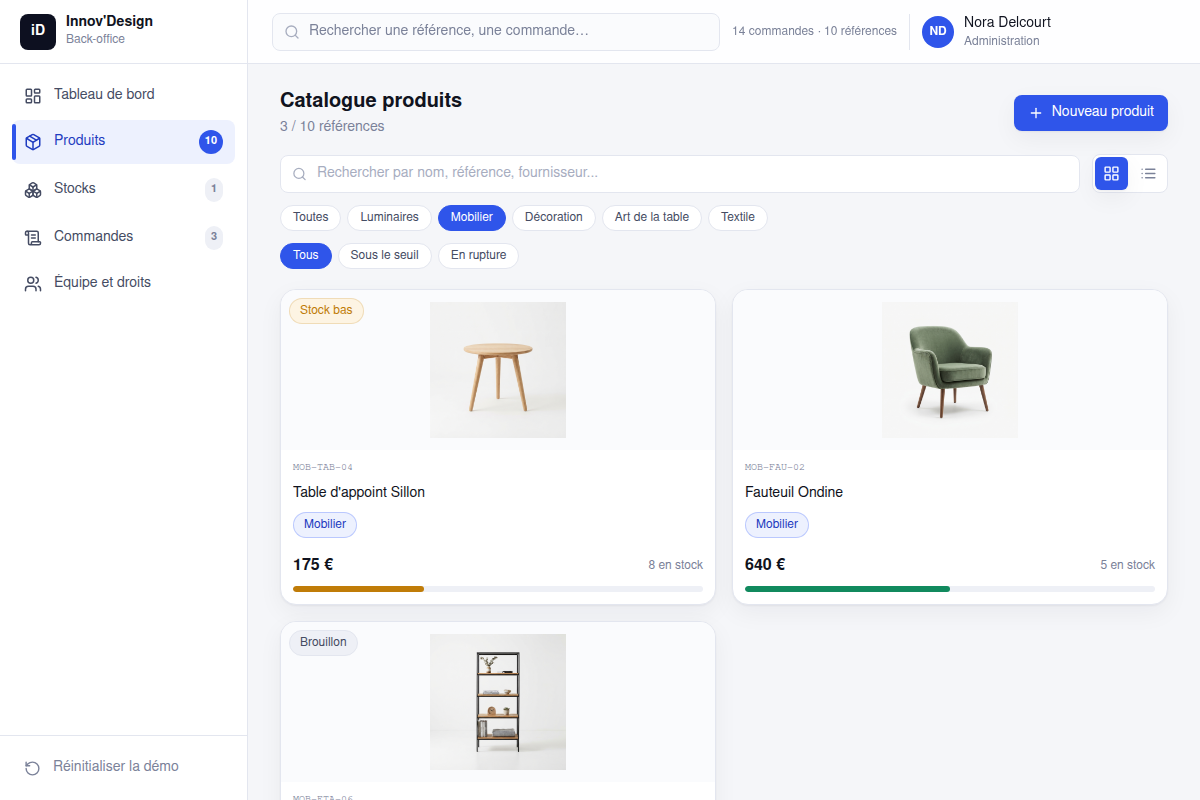Open the Fauteuil Ondine armchair image

click(x=950, y=370)
